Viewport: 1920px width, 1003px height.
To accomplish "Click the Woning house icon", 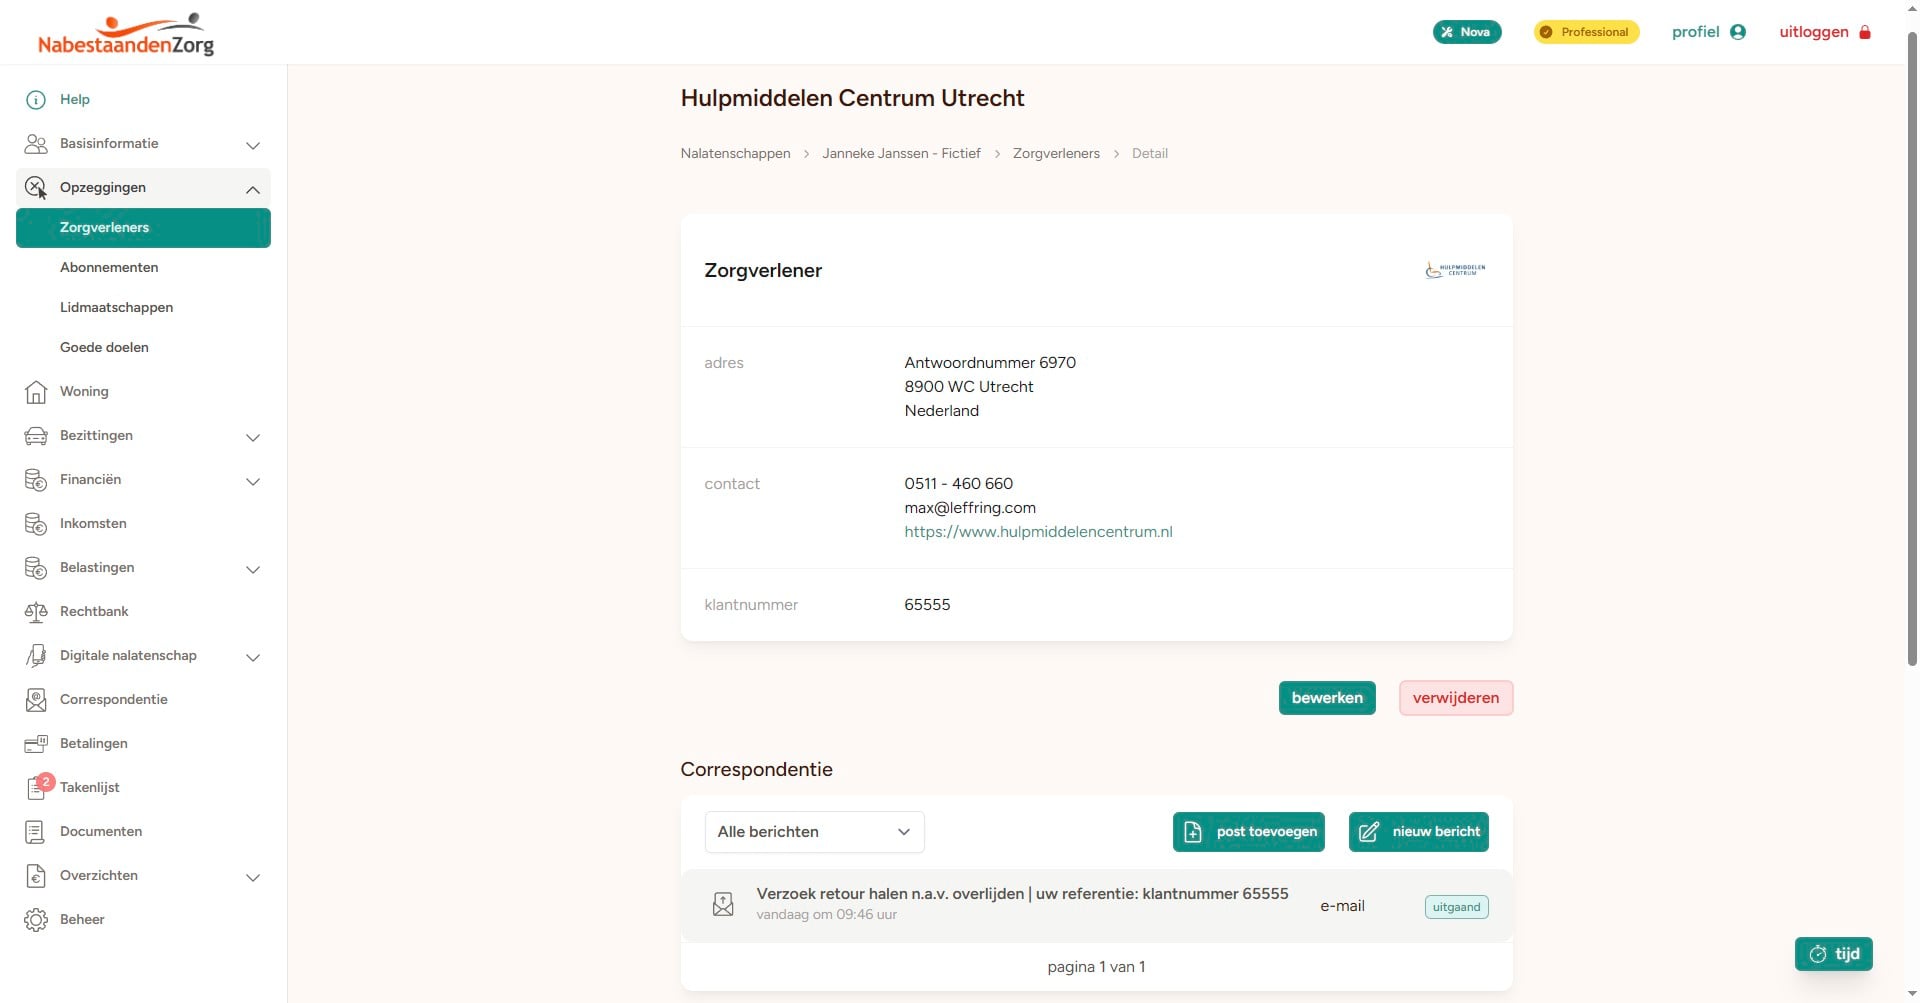I will [36, 392].
